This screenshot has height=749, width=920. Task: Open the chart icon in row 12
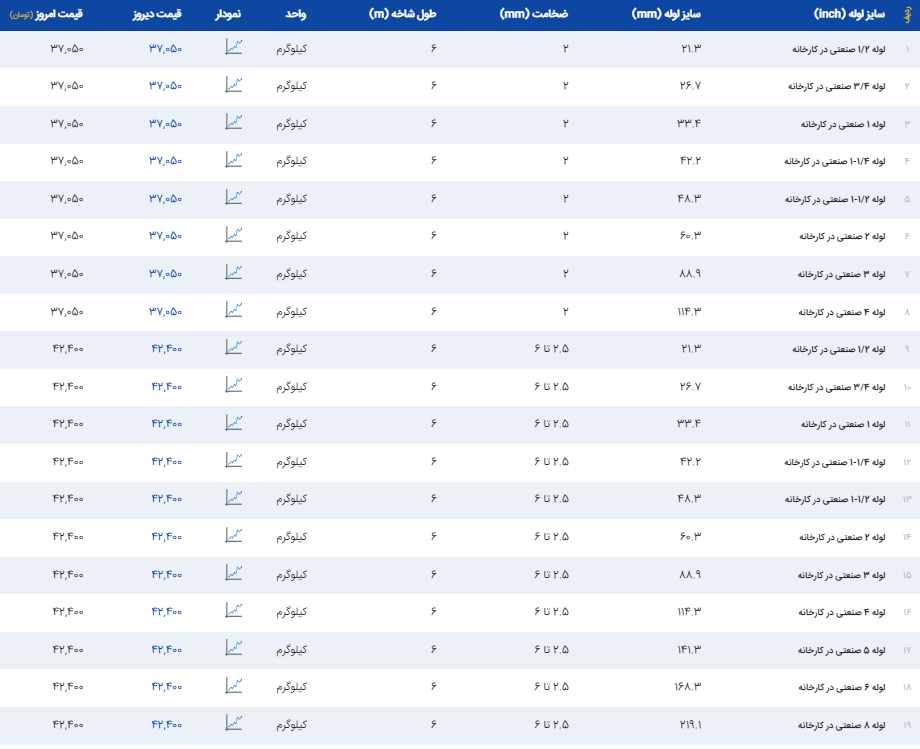[x=234, y=460]
